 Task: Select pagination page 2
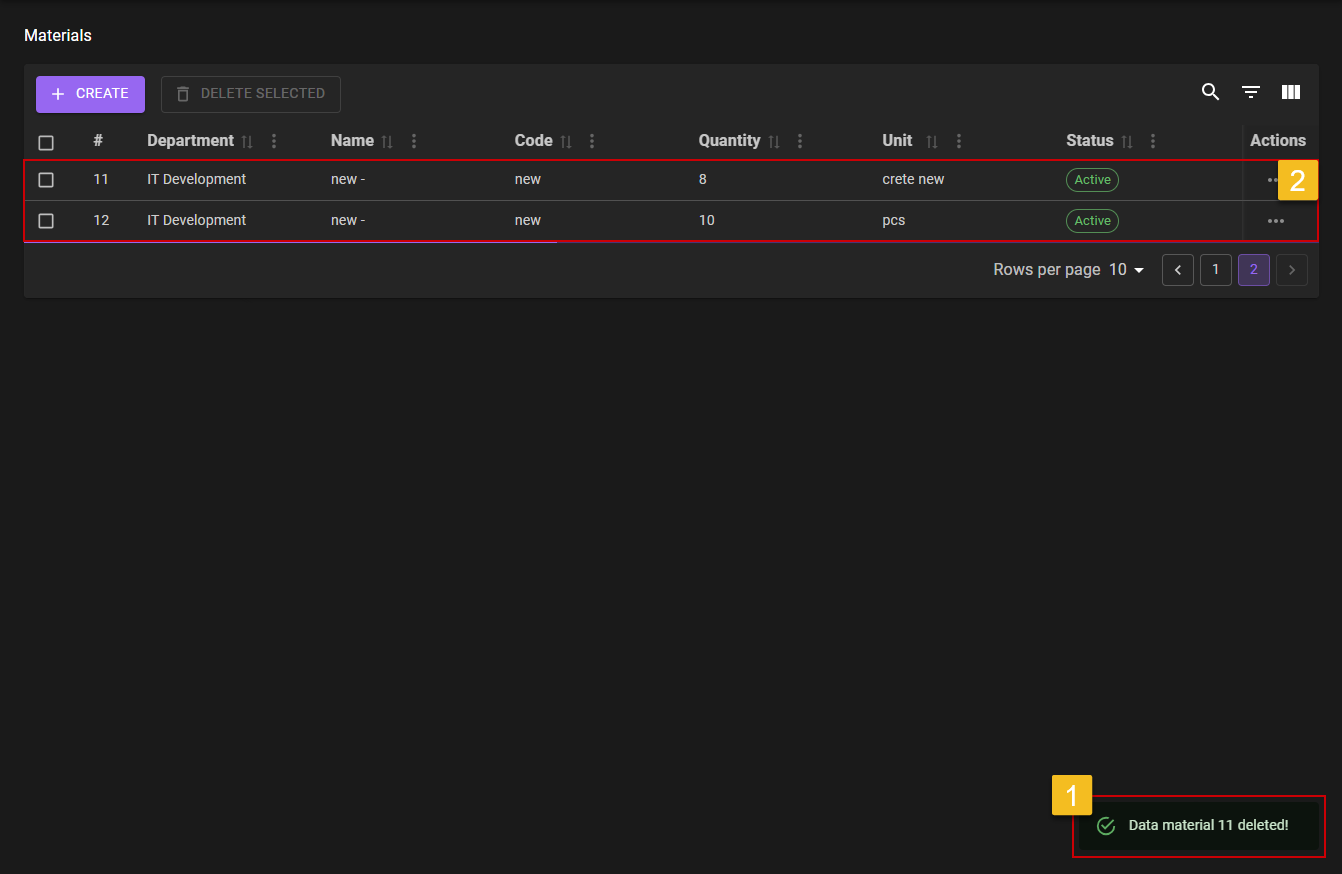(1253, 270)
